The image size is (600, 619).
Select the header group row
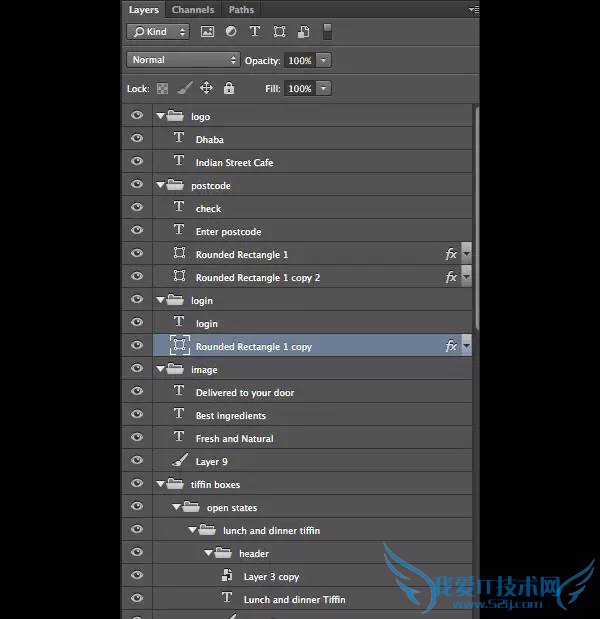pyautogui.click(x=312, y=553)
